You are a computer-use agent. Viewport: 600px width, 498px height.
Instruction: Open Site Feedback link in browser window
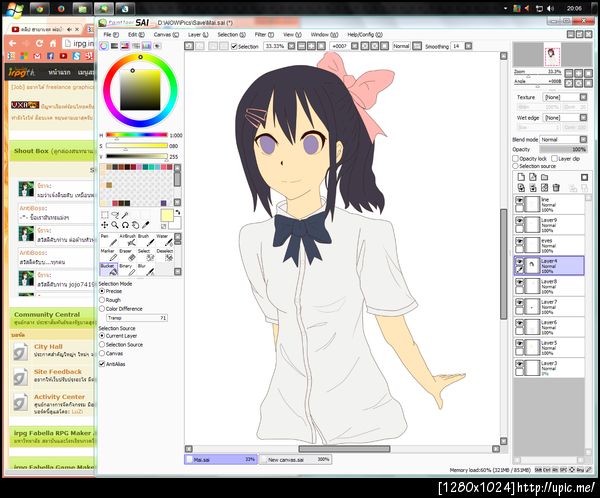(x=58, y=372)
